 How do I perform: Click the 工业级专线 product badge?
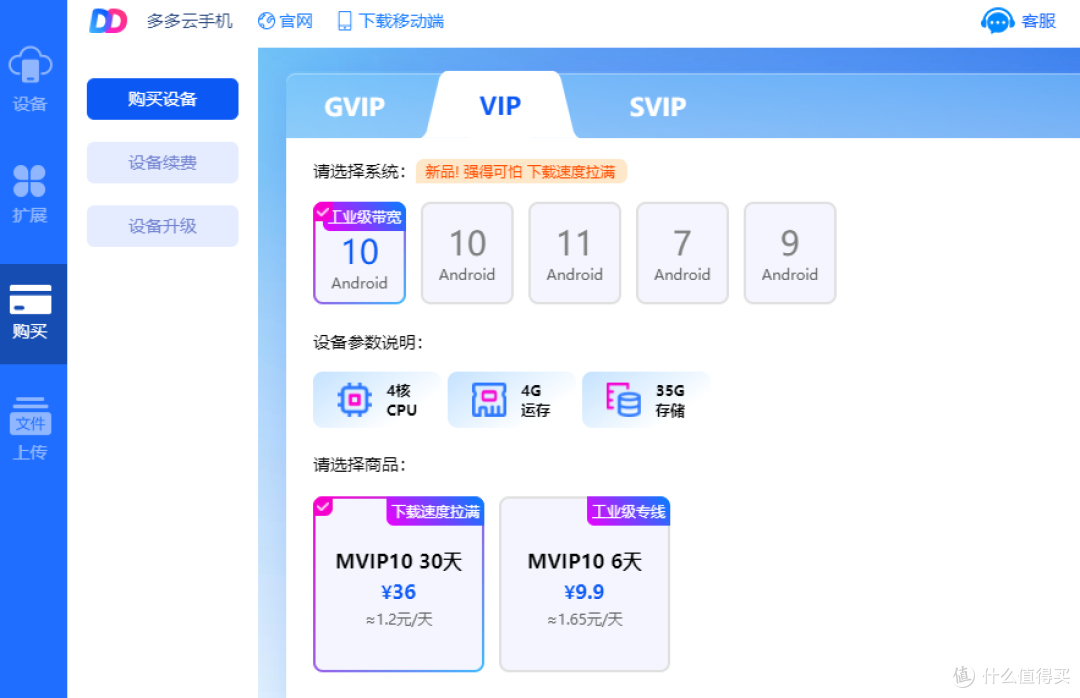628,512
